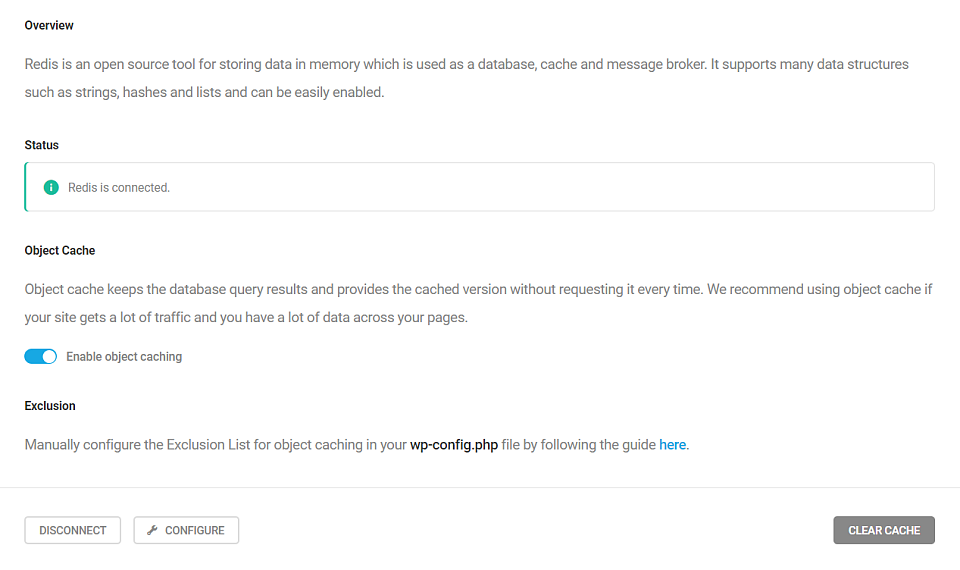This screenshot has height=570, width=960.
Task: Click the bold wp-config.php filename
Action: coord(453,445)
